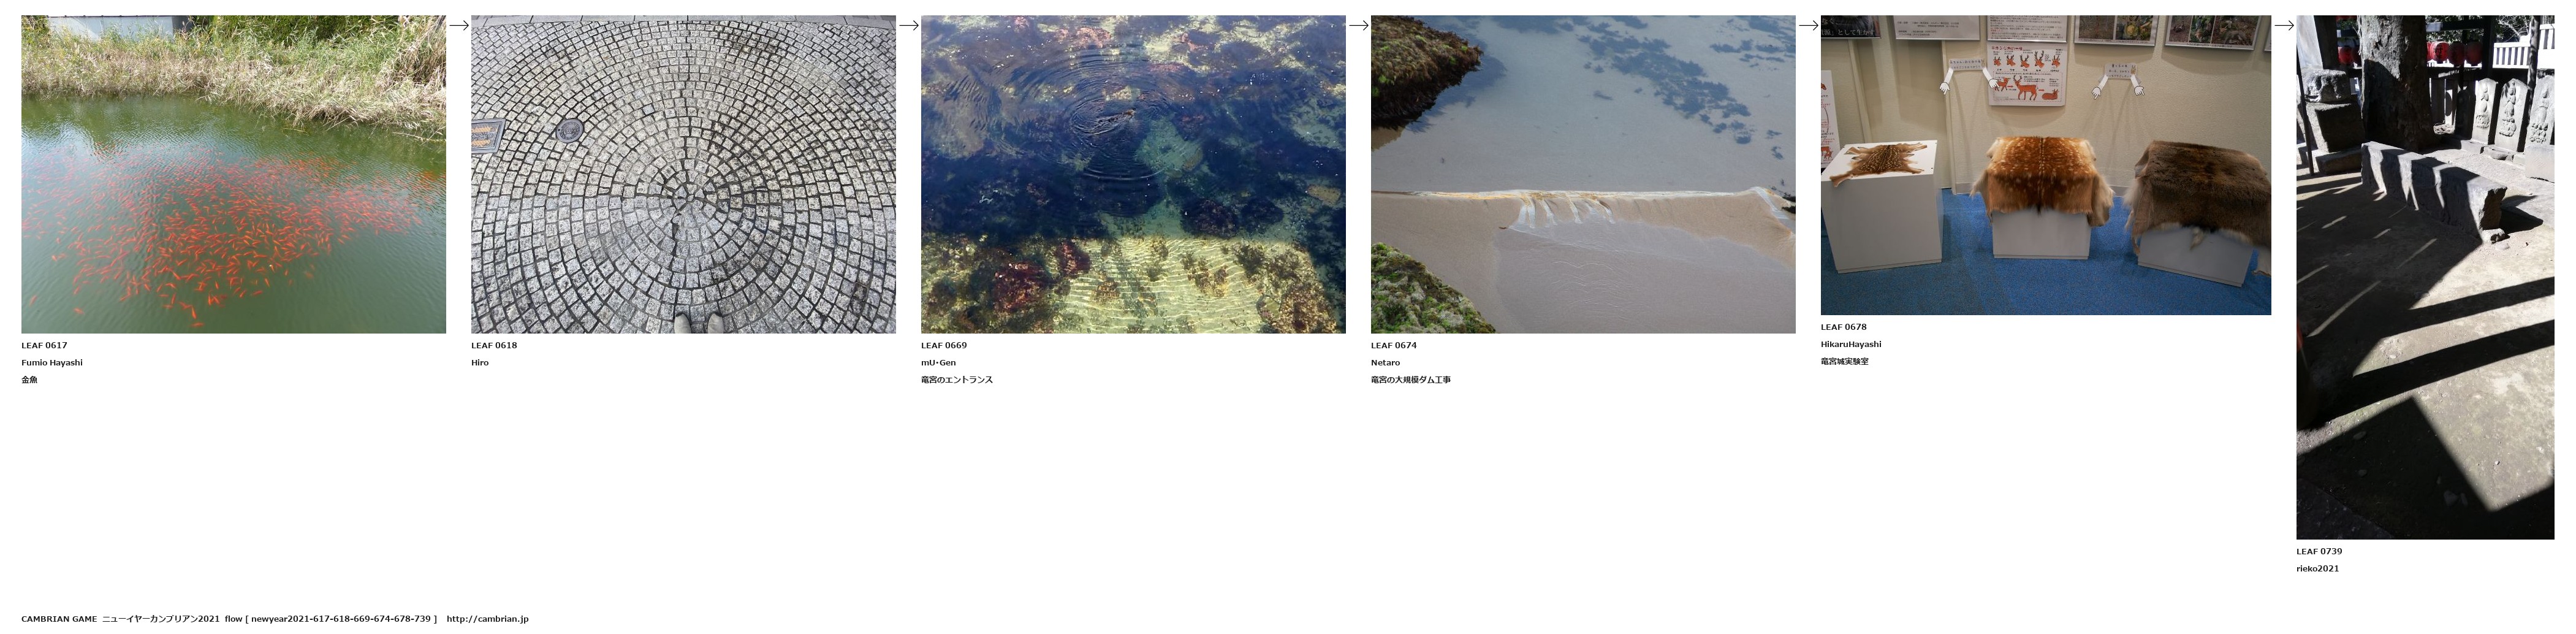Click the LEAF 0618 label
The width and height of the screenshot is (2576, 634).
(494, 345)
